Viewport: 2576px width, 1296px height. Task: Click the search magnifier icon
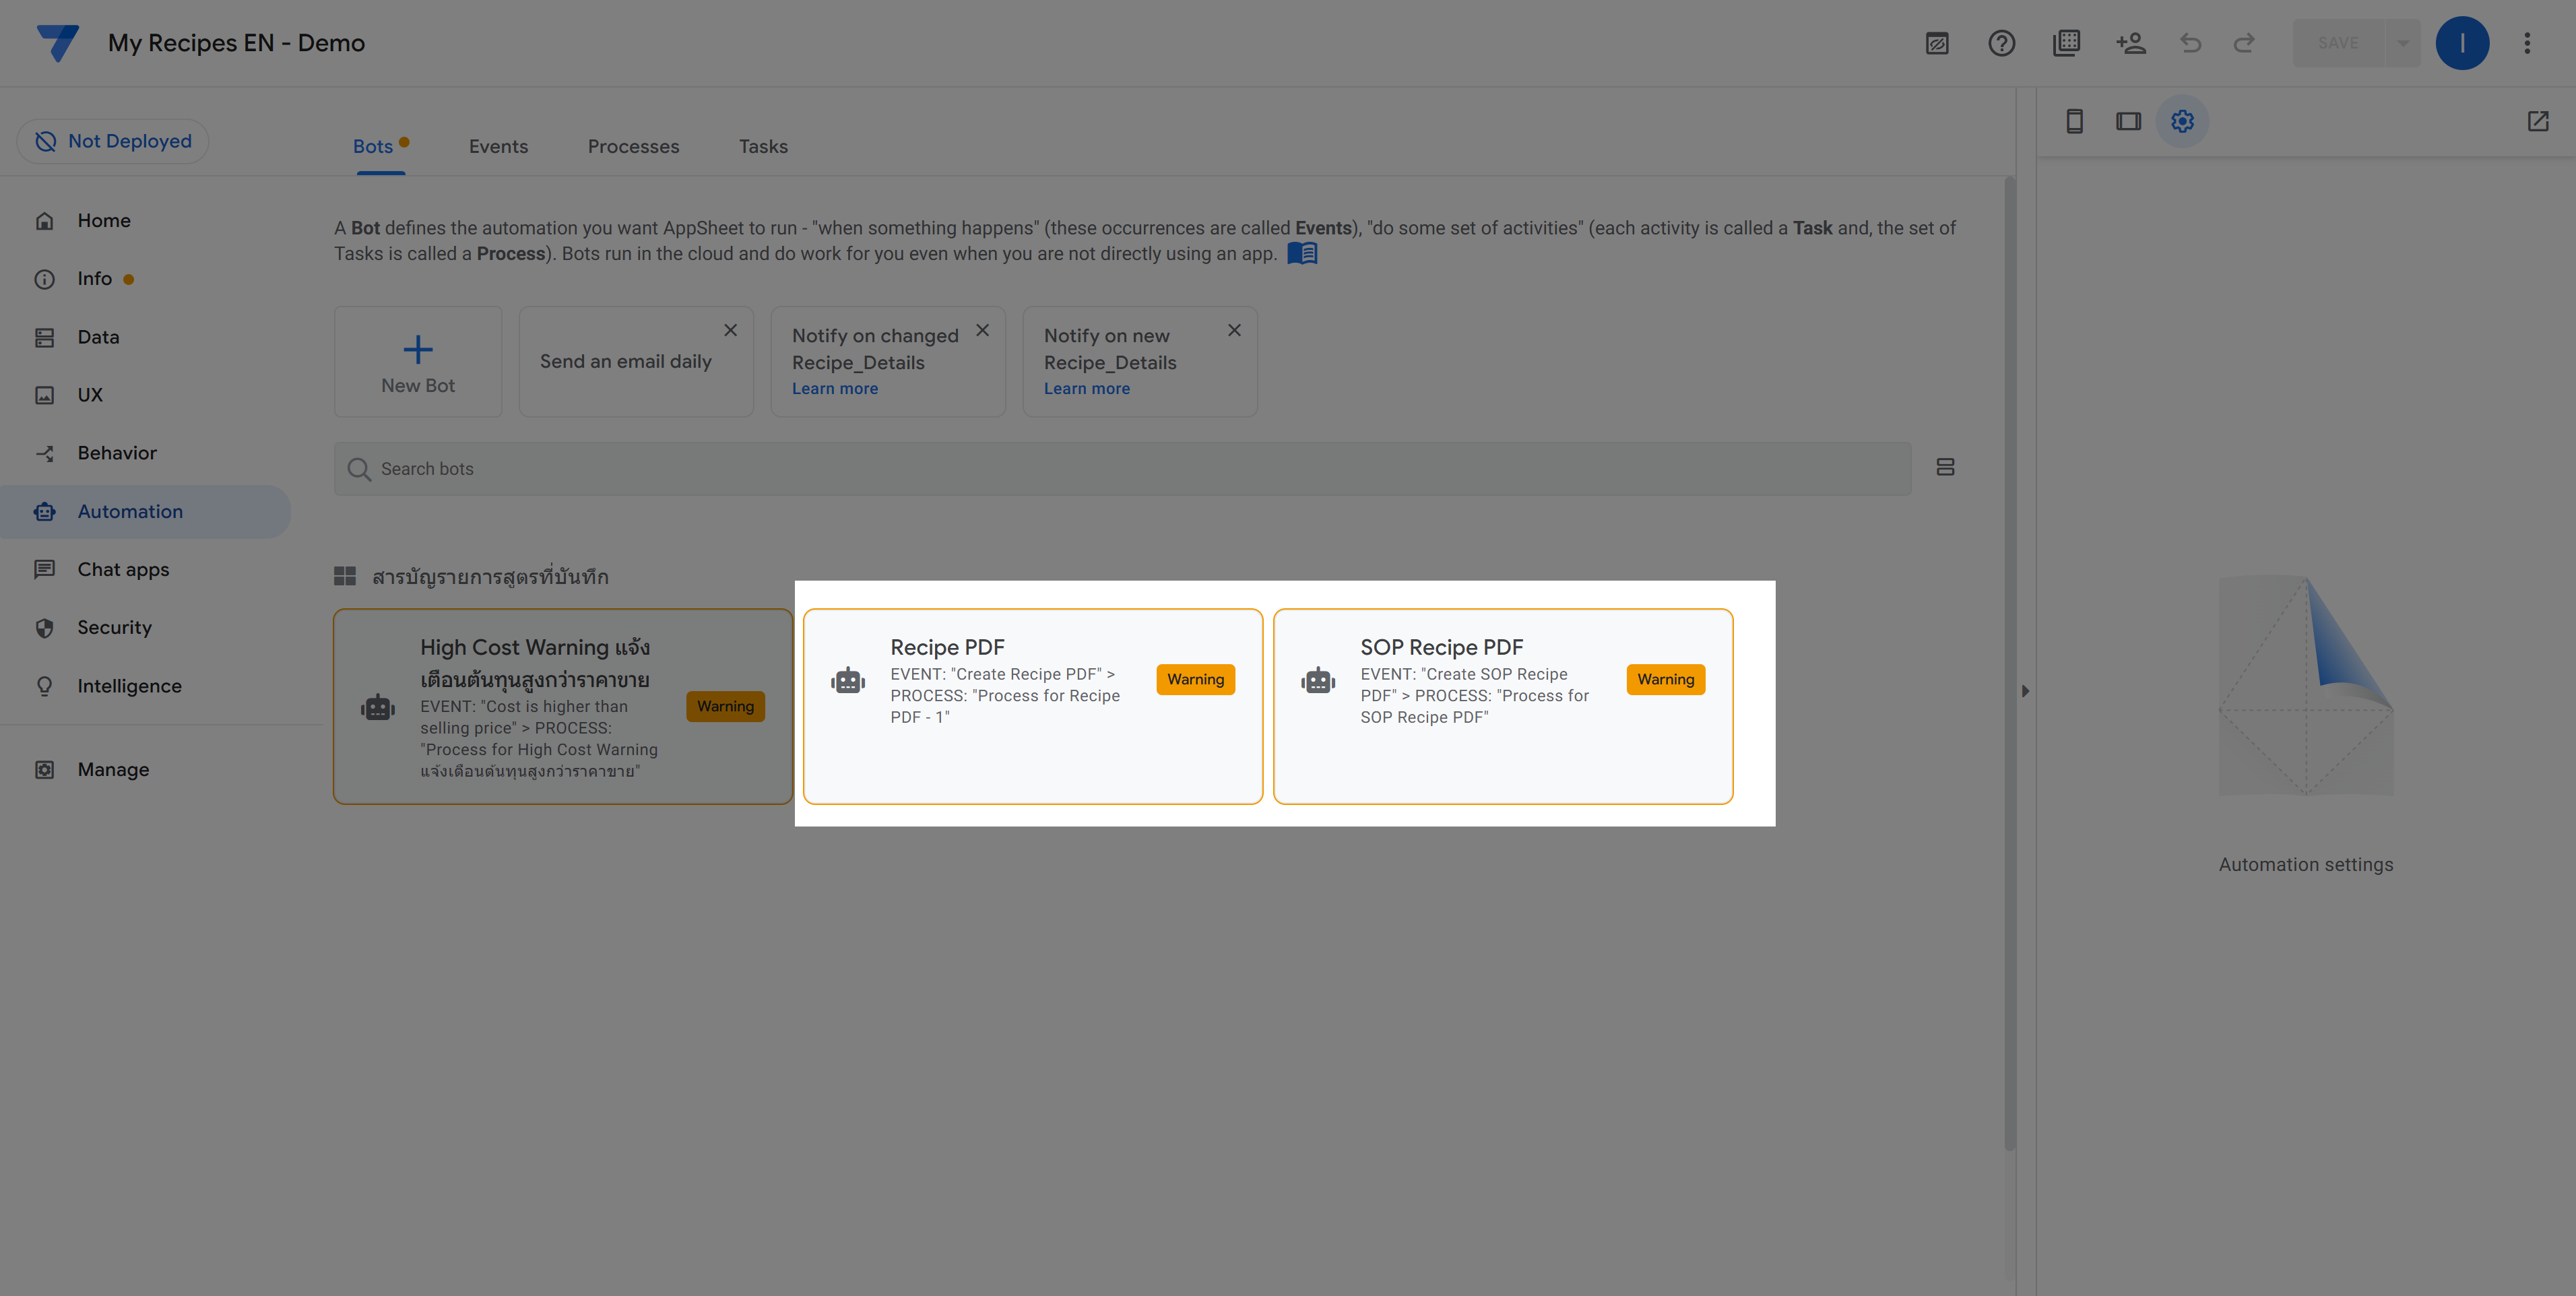coord(359,469)
